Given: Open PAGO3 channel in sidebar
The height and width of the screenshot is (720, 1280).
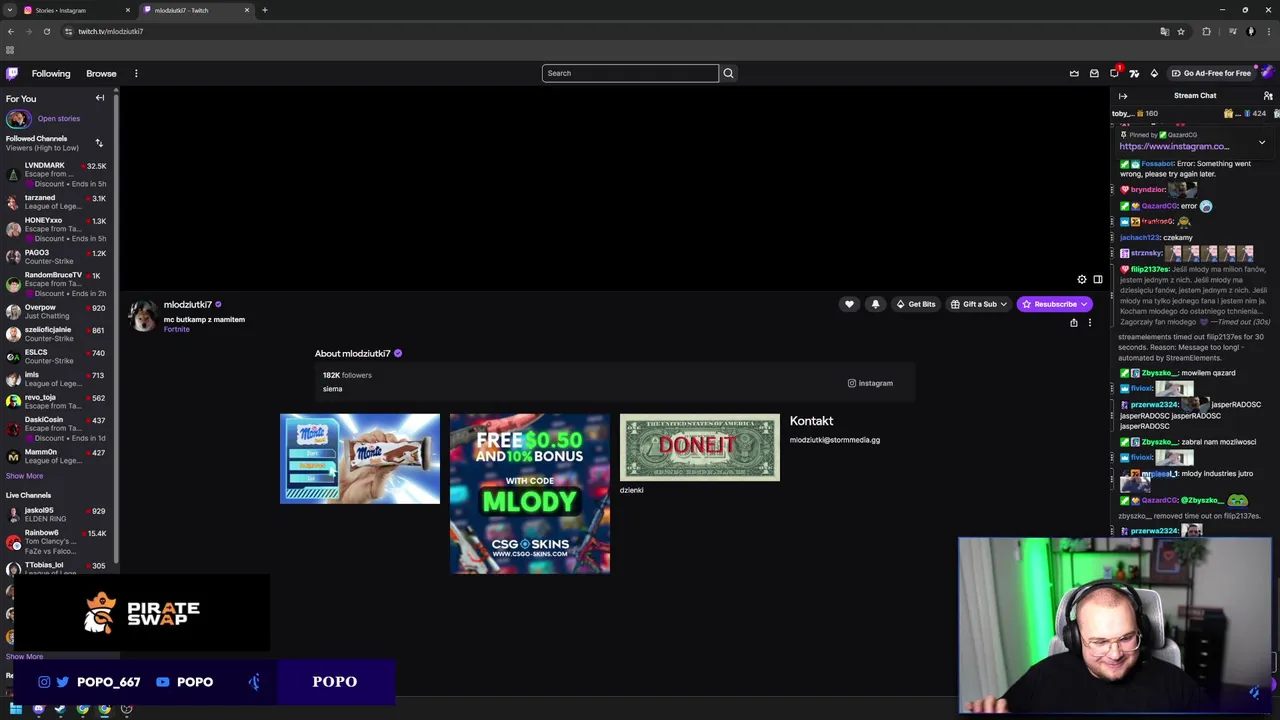Looking at the screenshot, I should point(59,257).
